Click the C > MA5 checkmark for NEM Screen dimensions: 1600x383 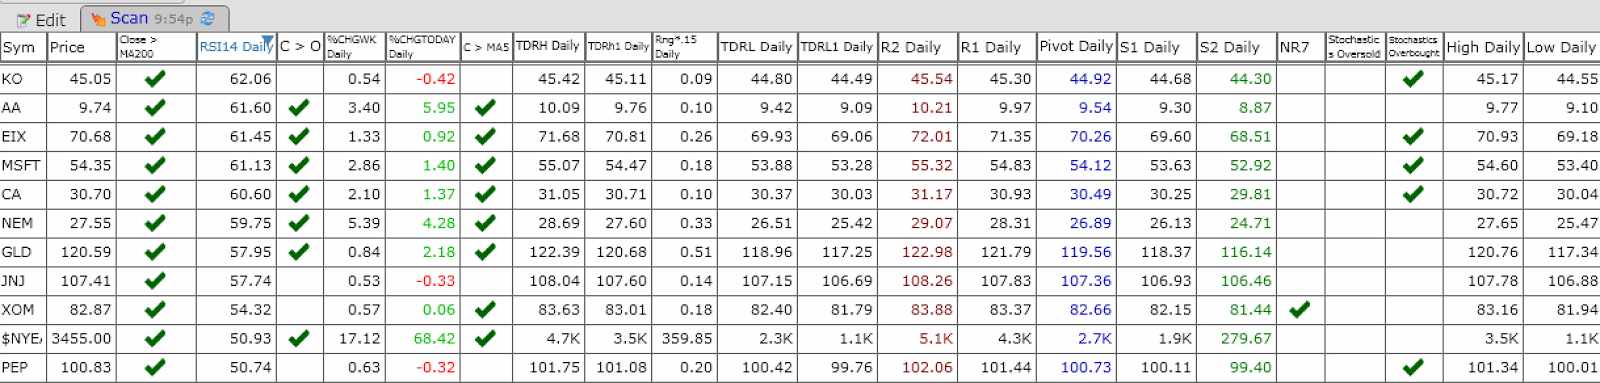pyautogui.click(x=485, y=223)
